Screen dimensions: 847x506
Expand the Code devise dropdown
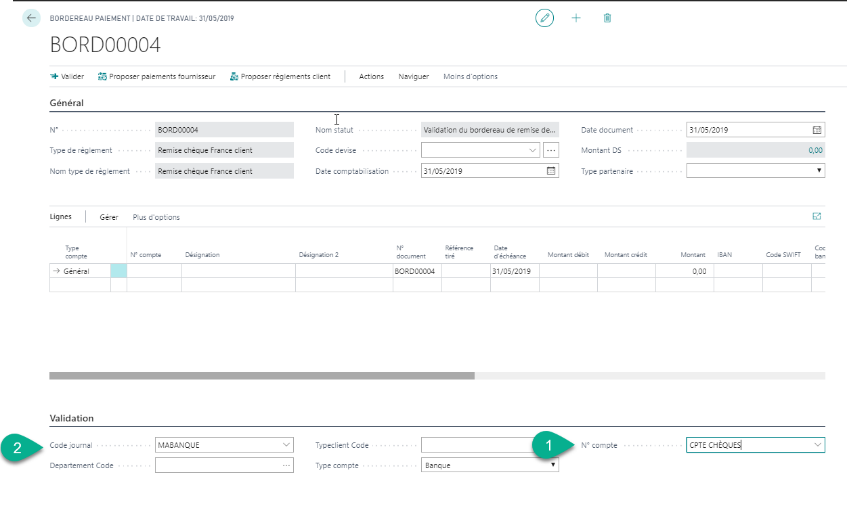click(x=532, y=150)
